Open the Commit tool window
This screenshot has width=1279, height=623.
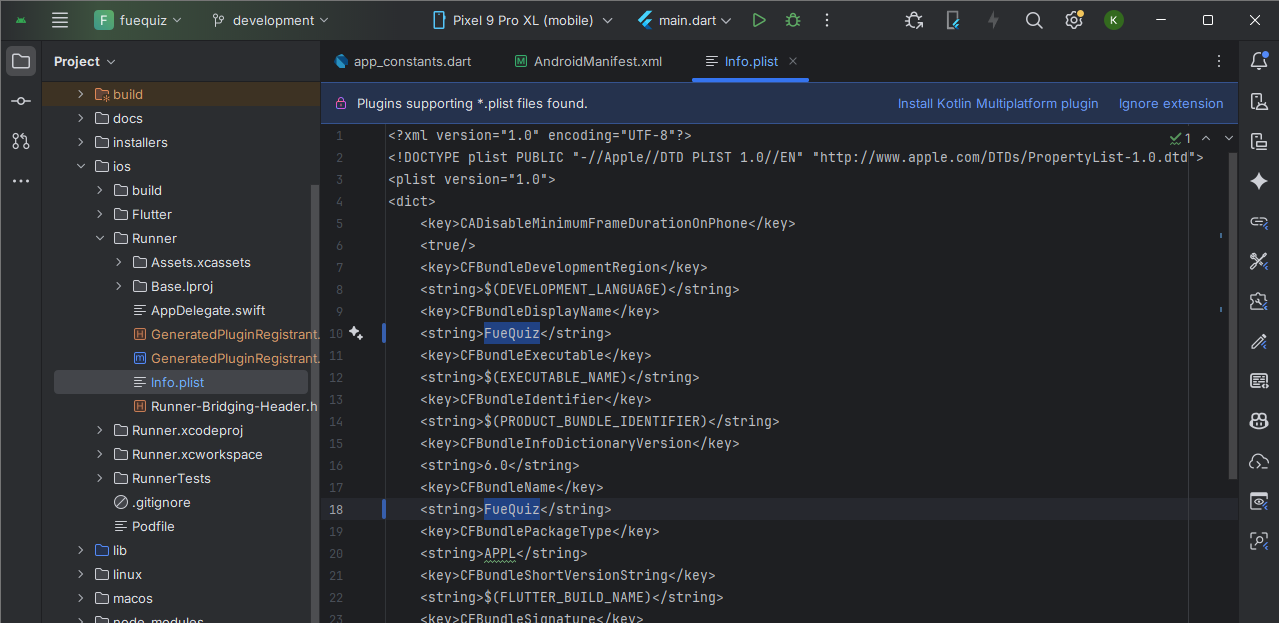coord(21,101)
